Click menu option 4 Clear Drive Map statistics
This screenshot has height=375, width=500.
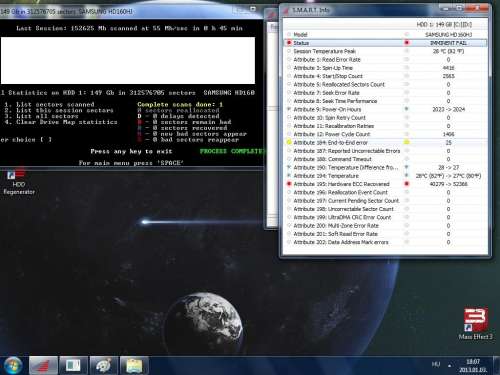tap(61, 122)
